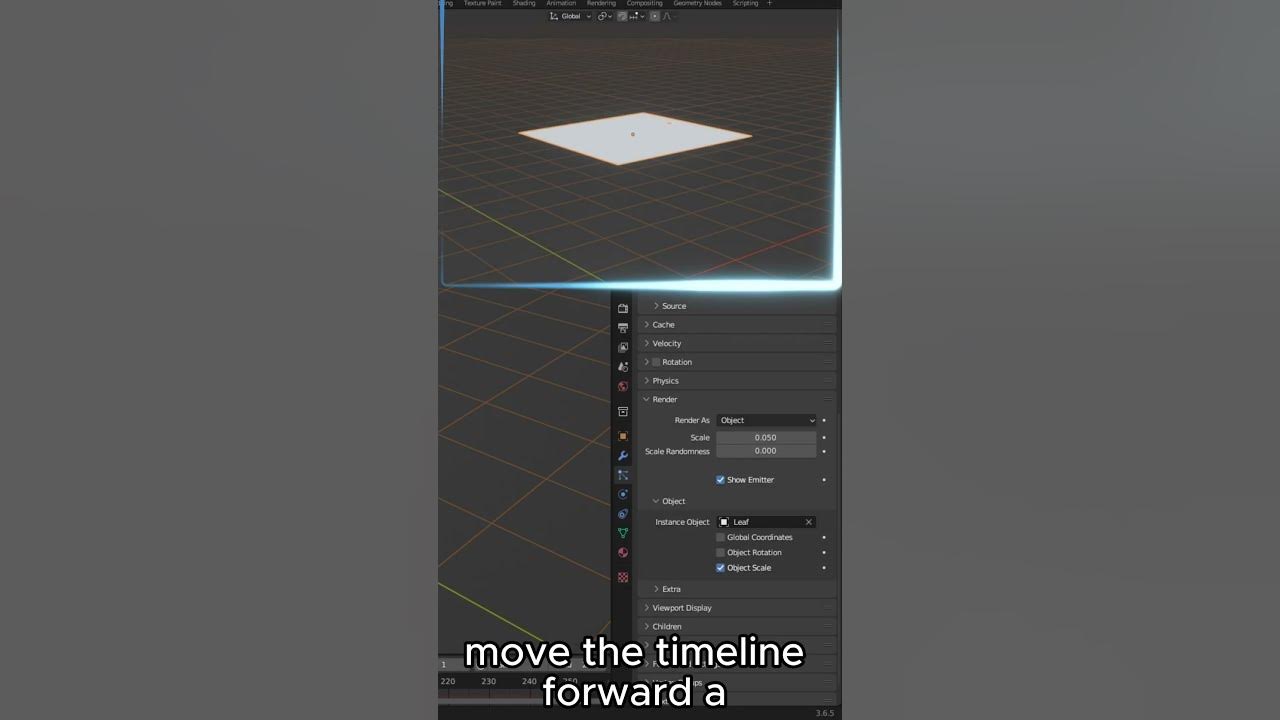
Task: Open the View Layer properties tab icon
Action: click(x=623, y=347)
